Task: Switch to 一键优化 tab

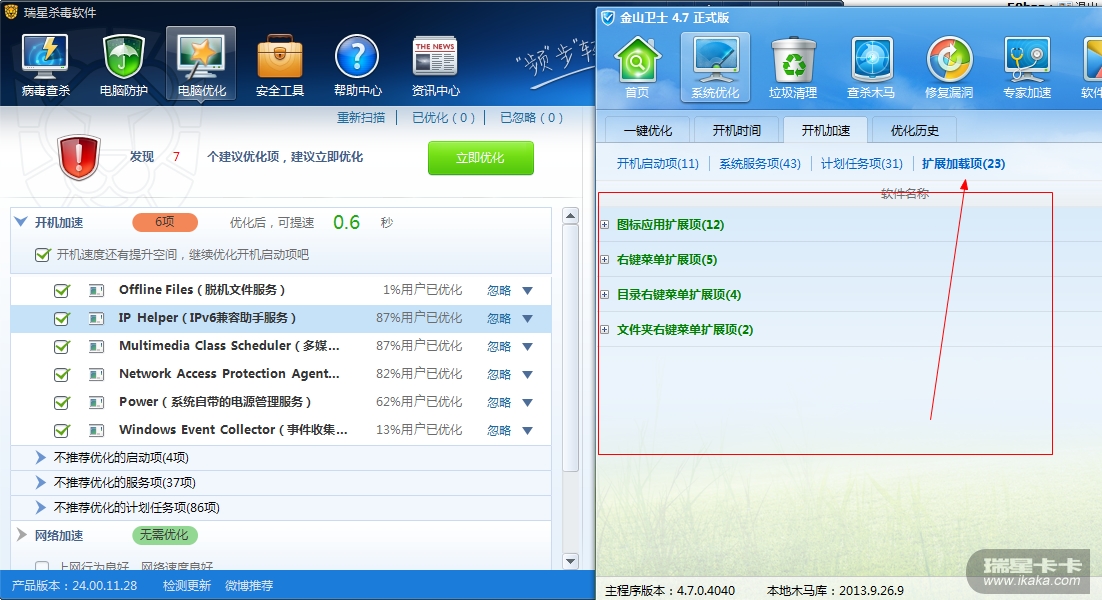Action: 647,131
